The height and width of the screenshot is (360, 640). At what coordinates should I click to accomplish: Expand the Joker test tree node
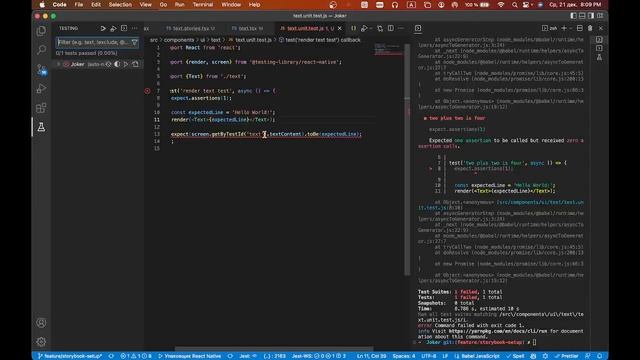[58, 64]
